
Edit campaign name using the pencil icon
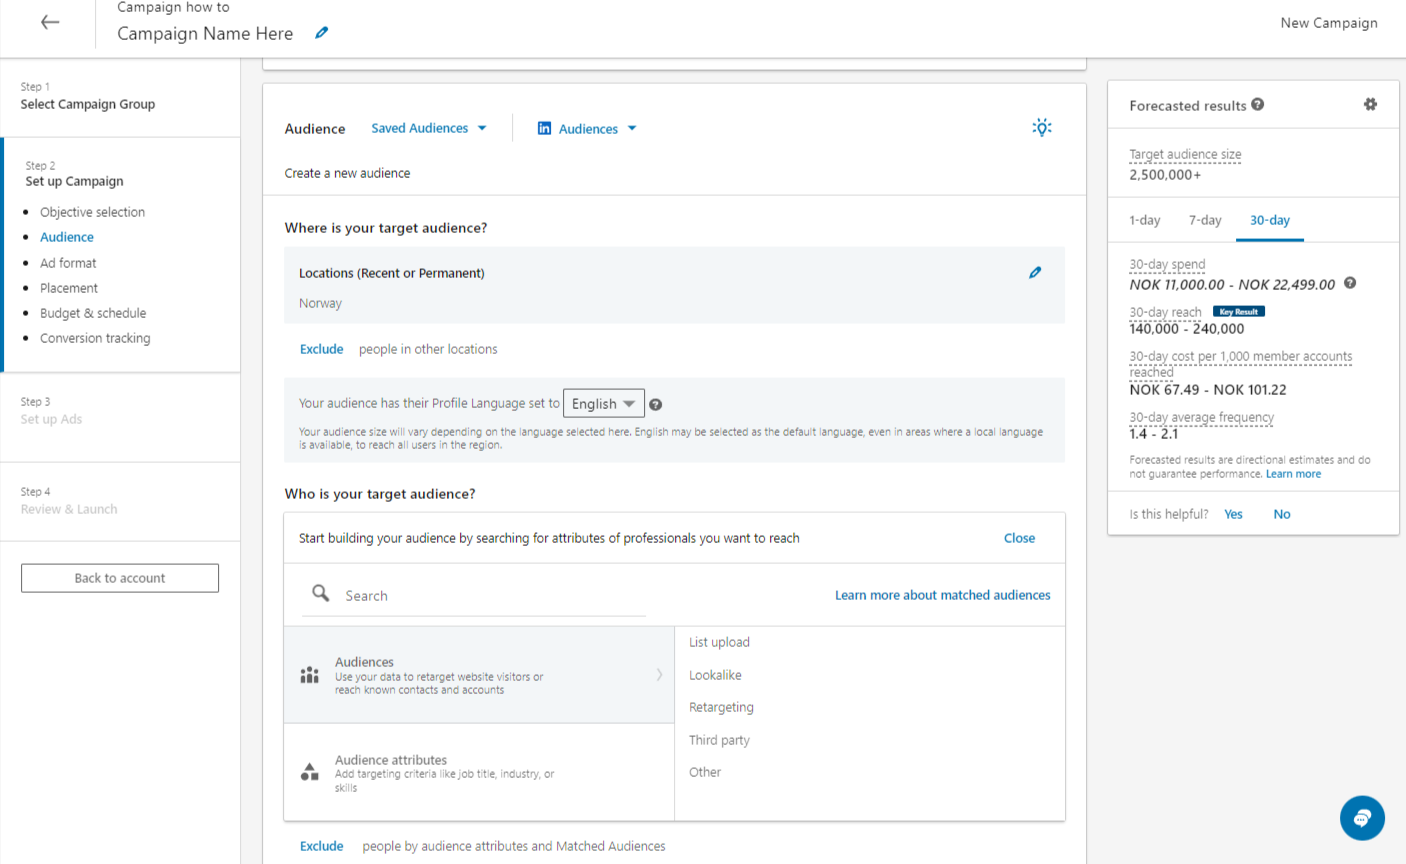(321, 33)
